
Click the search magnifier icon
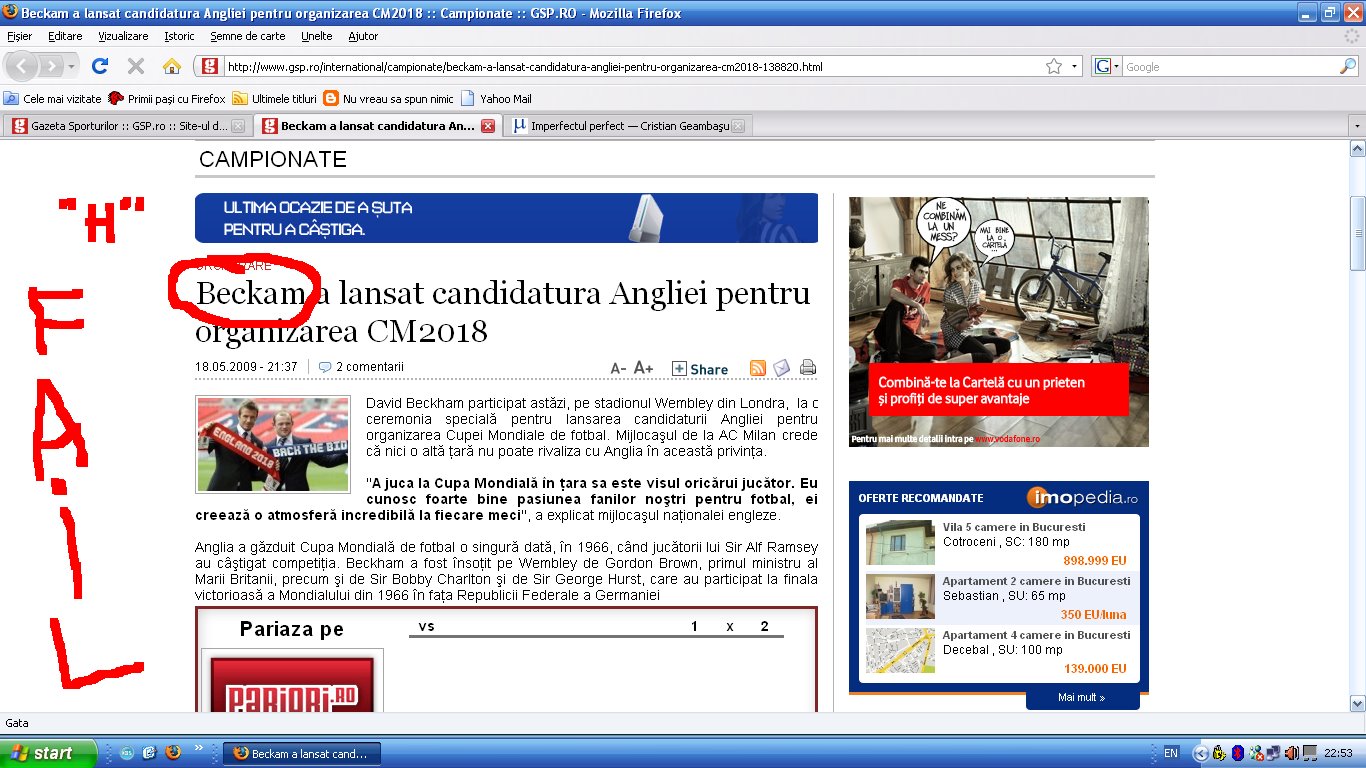coord(1348,67)
